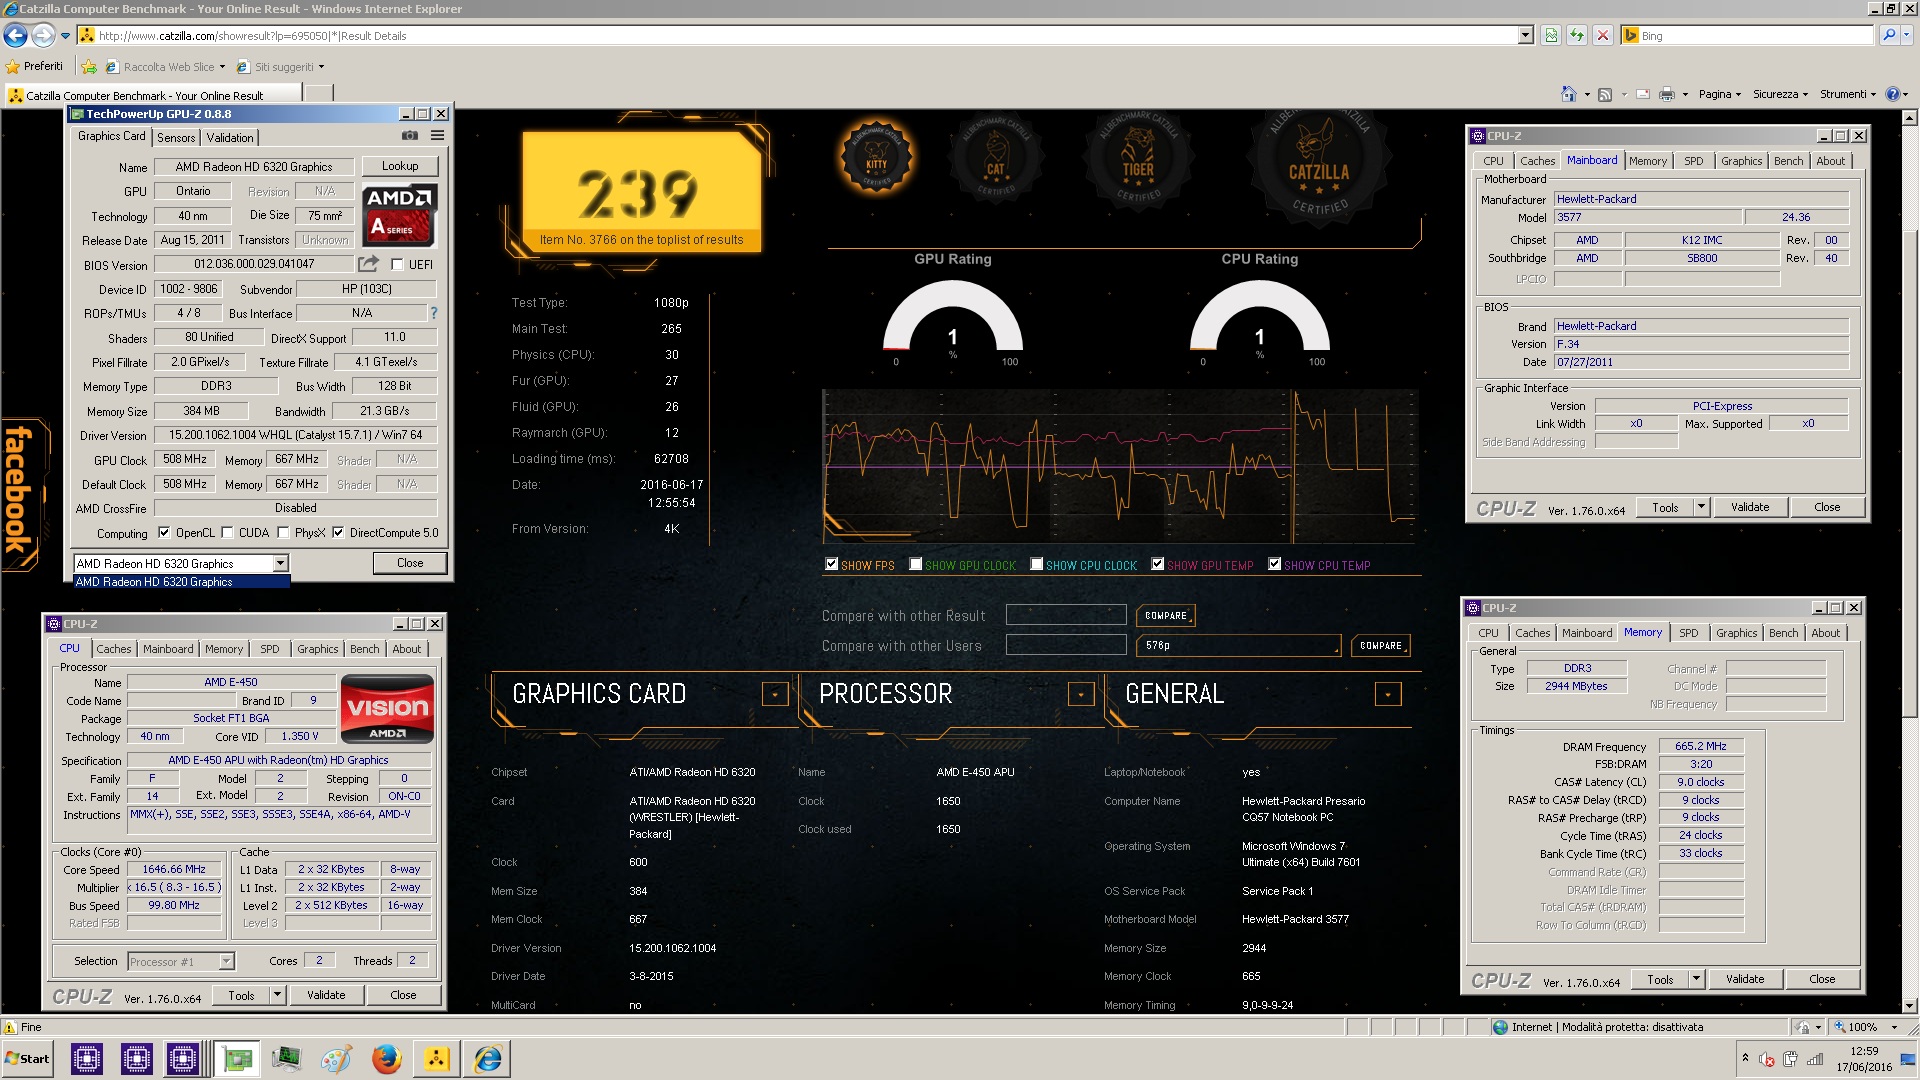This screenshot has width=1920, height=1080.
Task: Click the print icon in command bar
Action: (1667, 94)
